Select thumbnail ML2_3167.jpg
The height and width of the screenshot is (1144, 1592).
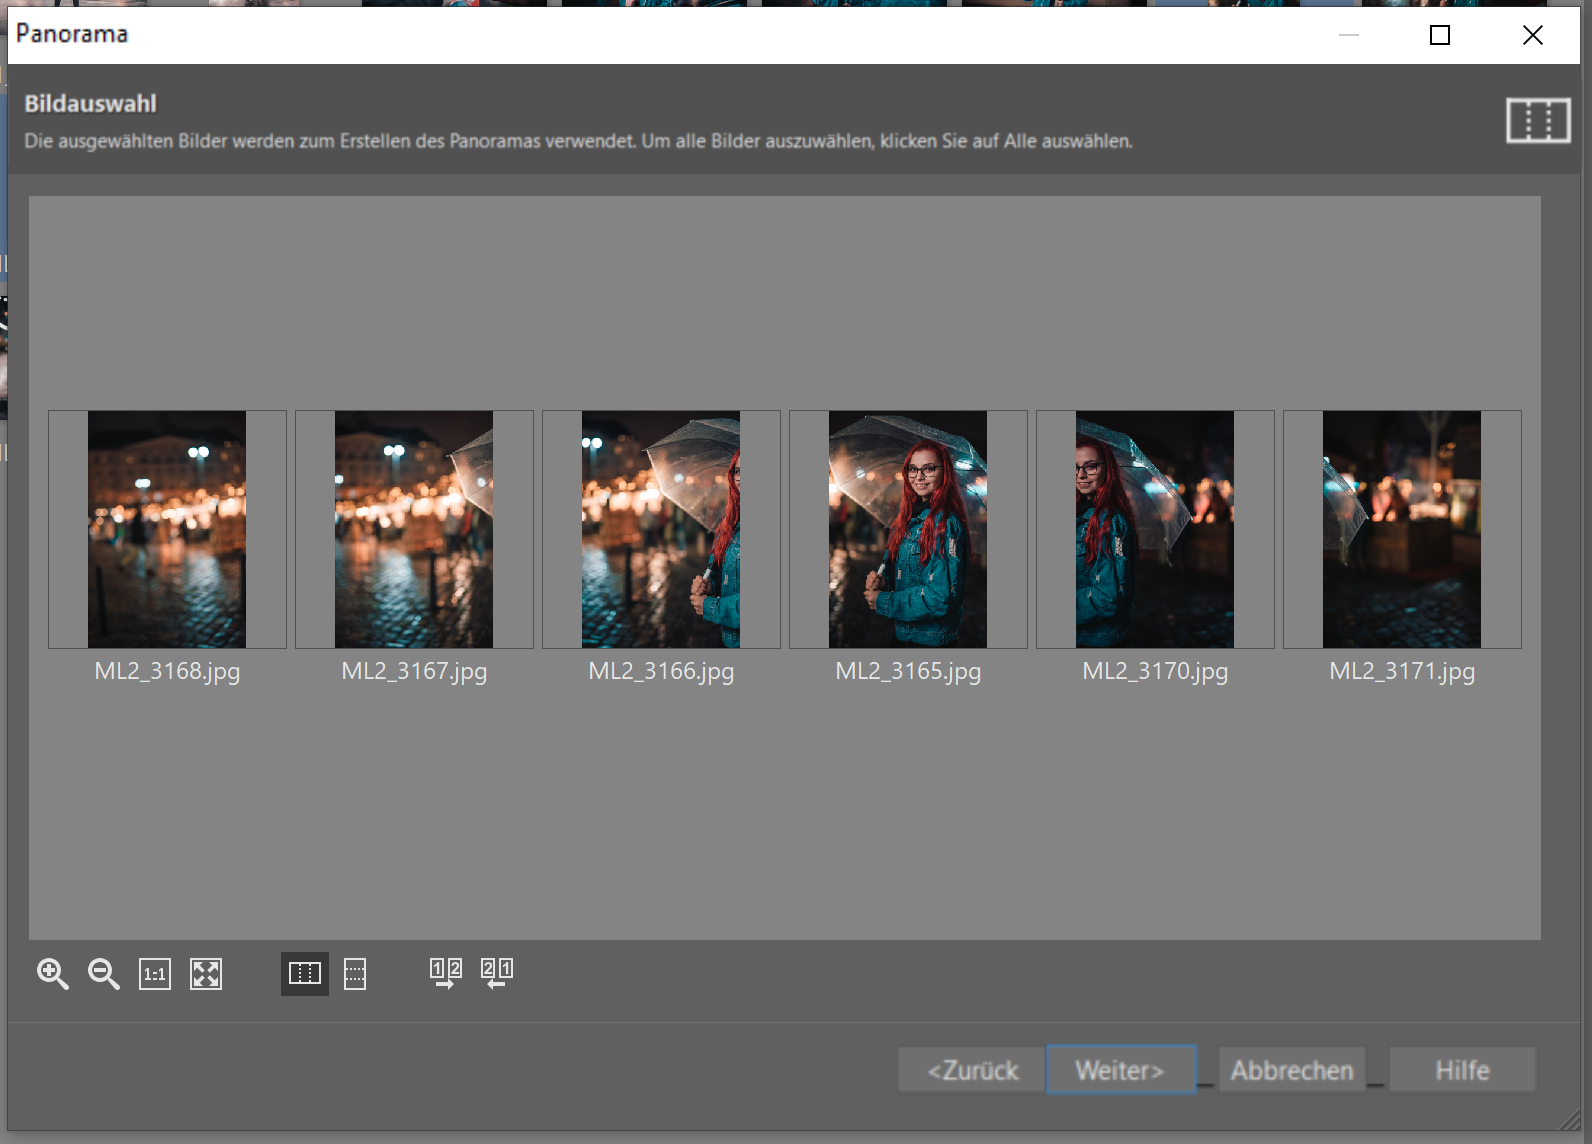click(414, 529)
